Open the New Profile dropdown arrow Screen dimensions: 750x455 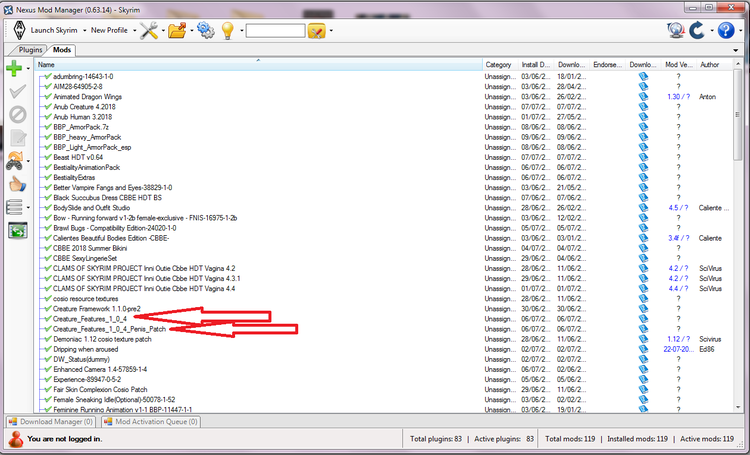tap(134, 31)
